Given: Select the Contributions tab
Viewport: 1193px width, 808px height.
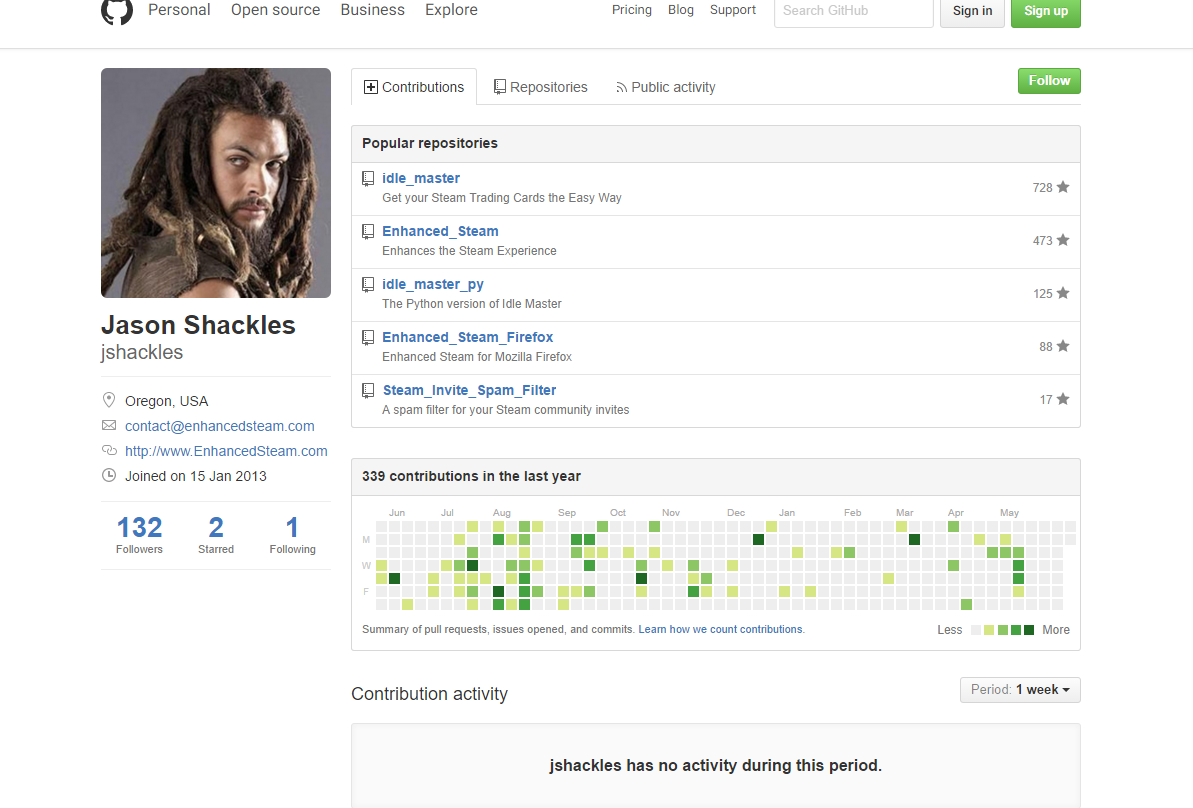Looking at the screenshot, I should point(414,87).
